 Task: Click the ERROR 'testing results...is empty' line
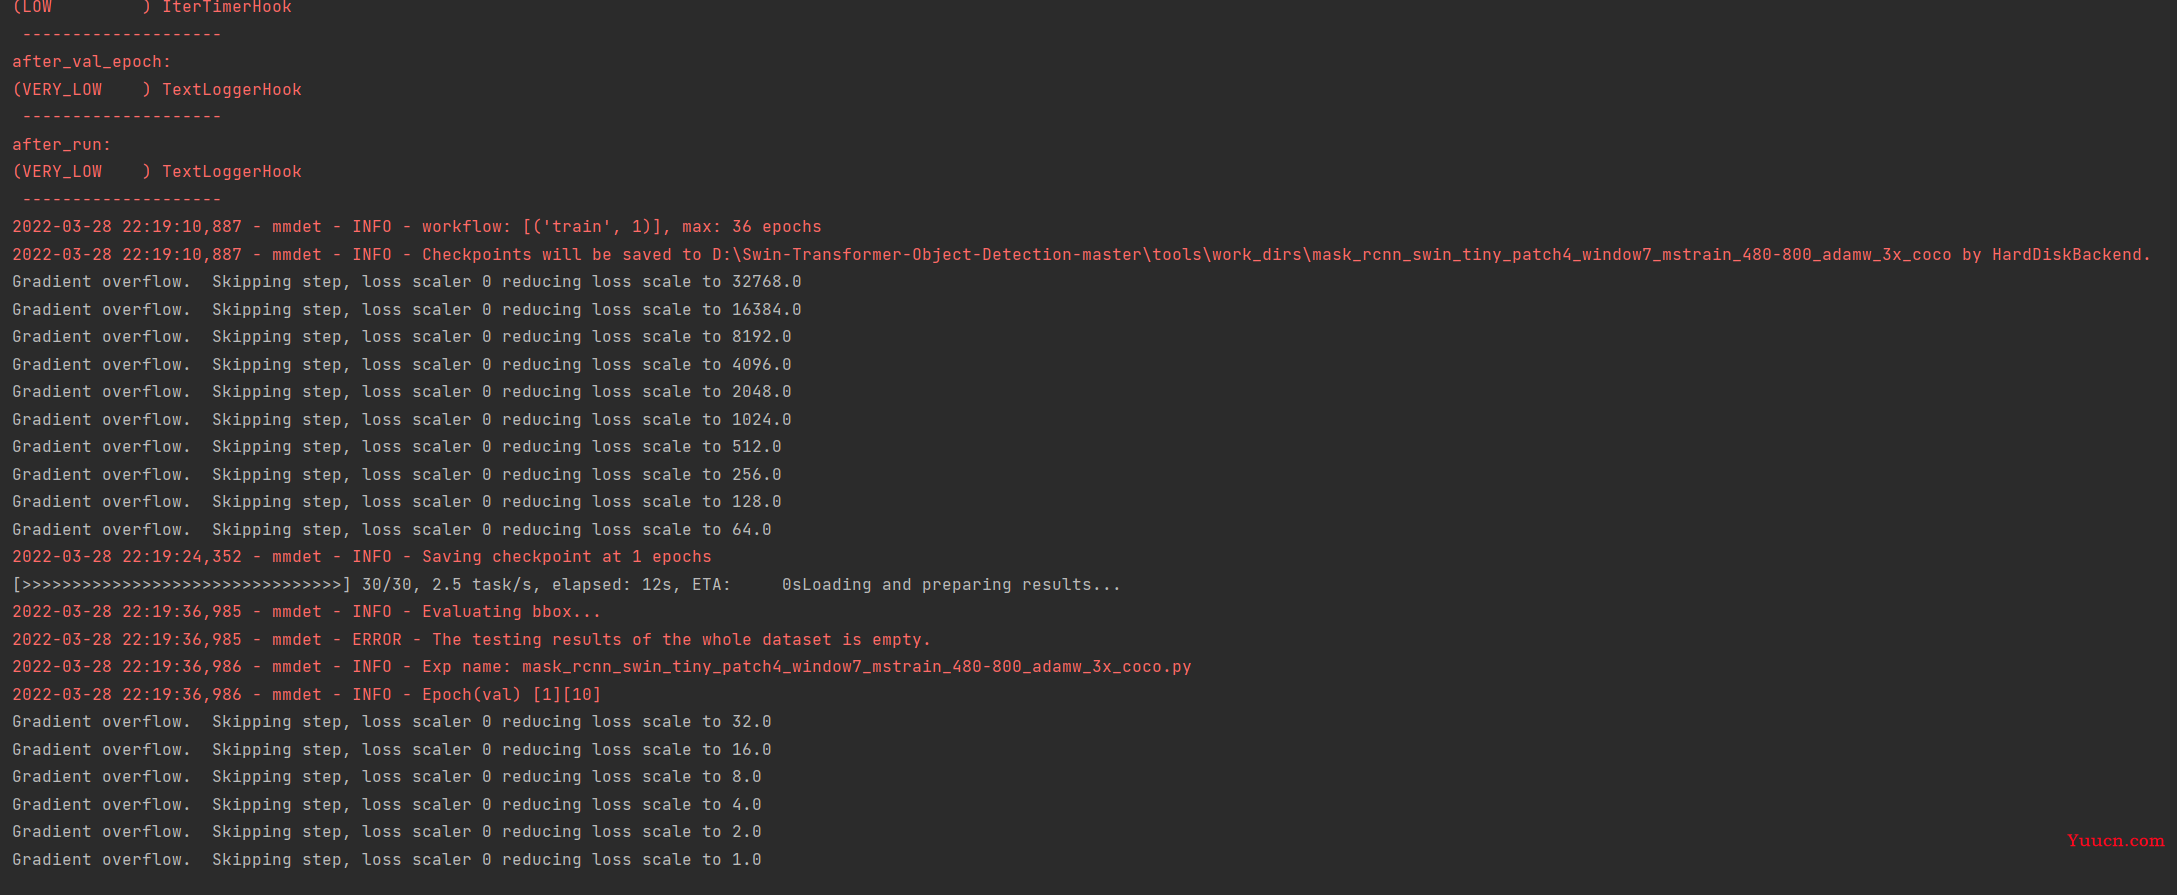tap(472, 639)
